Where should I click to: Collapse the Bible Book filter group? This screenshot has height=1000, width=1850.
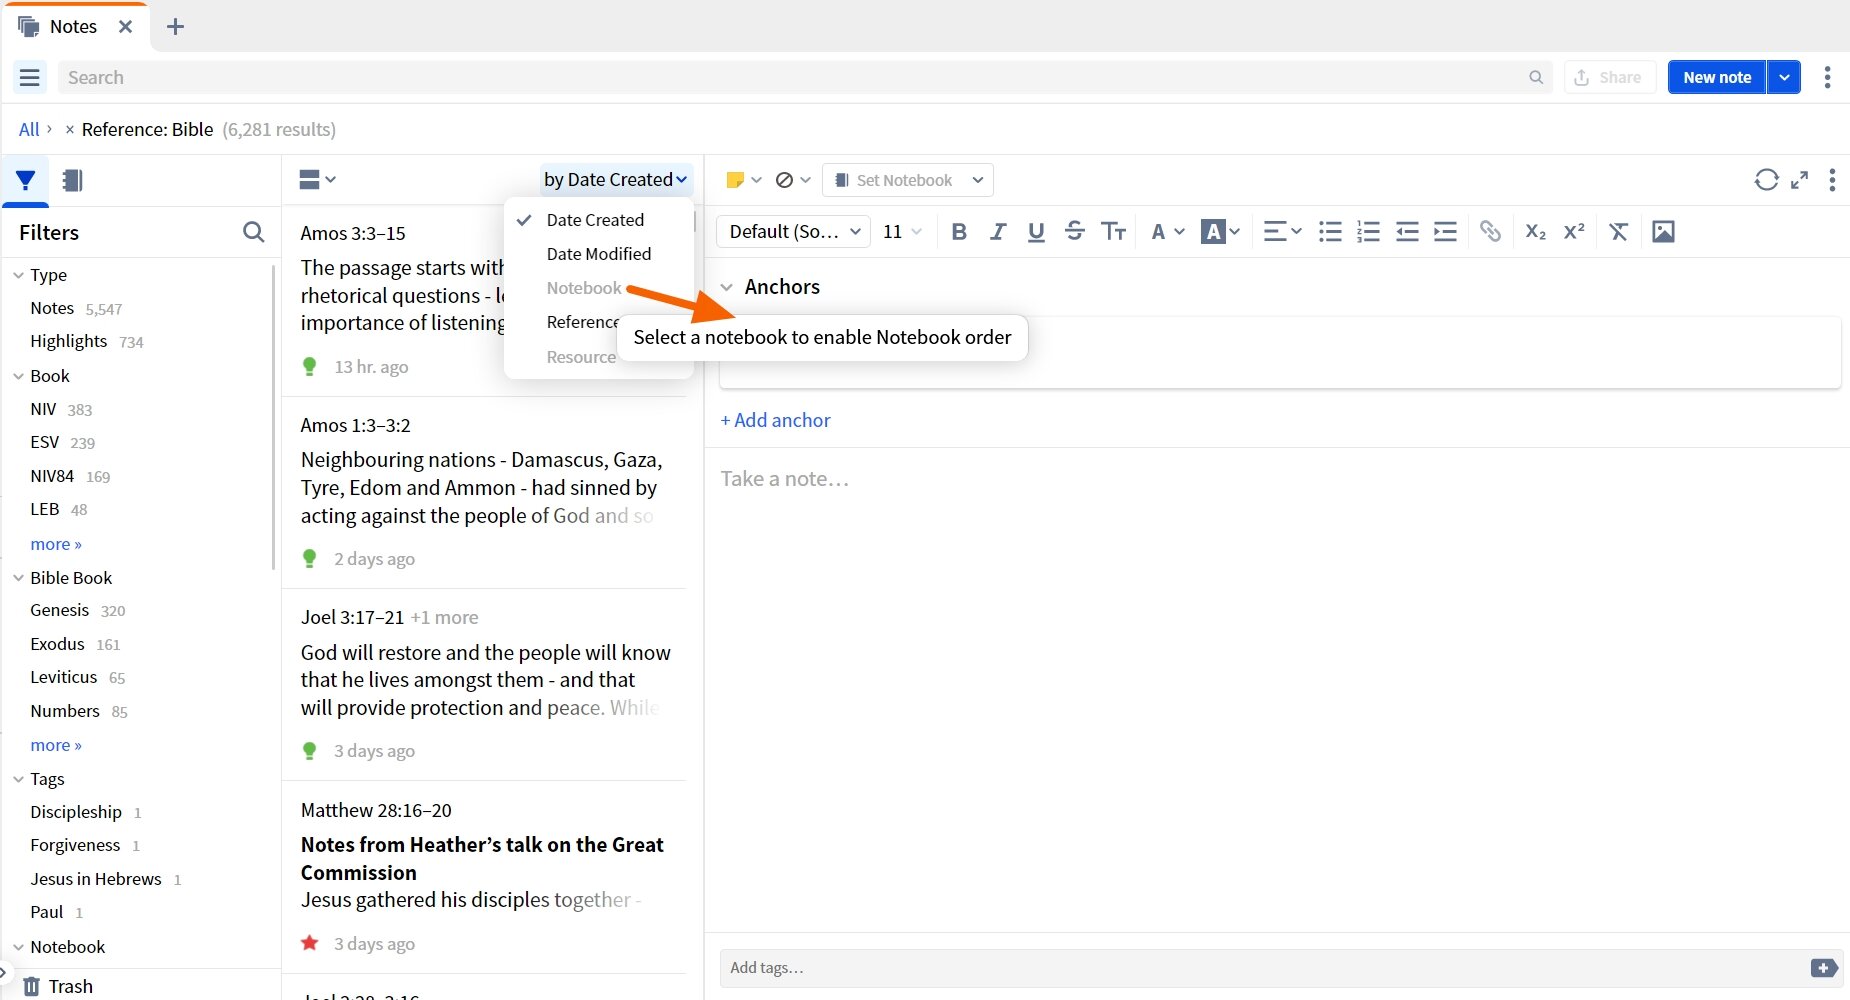click(x=18, y=578)
